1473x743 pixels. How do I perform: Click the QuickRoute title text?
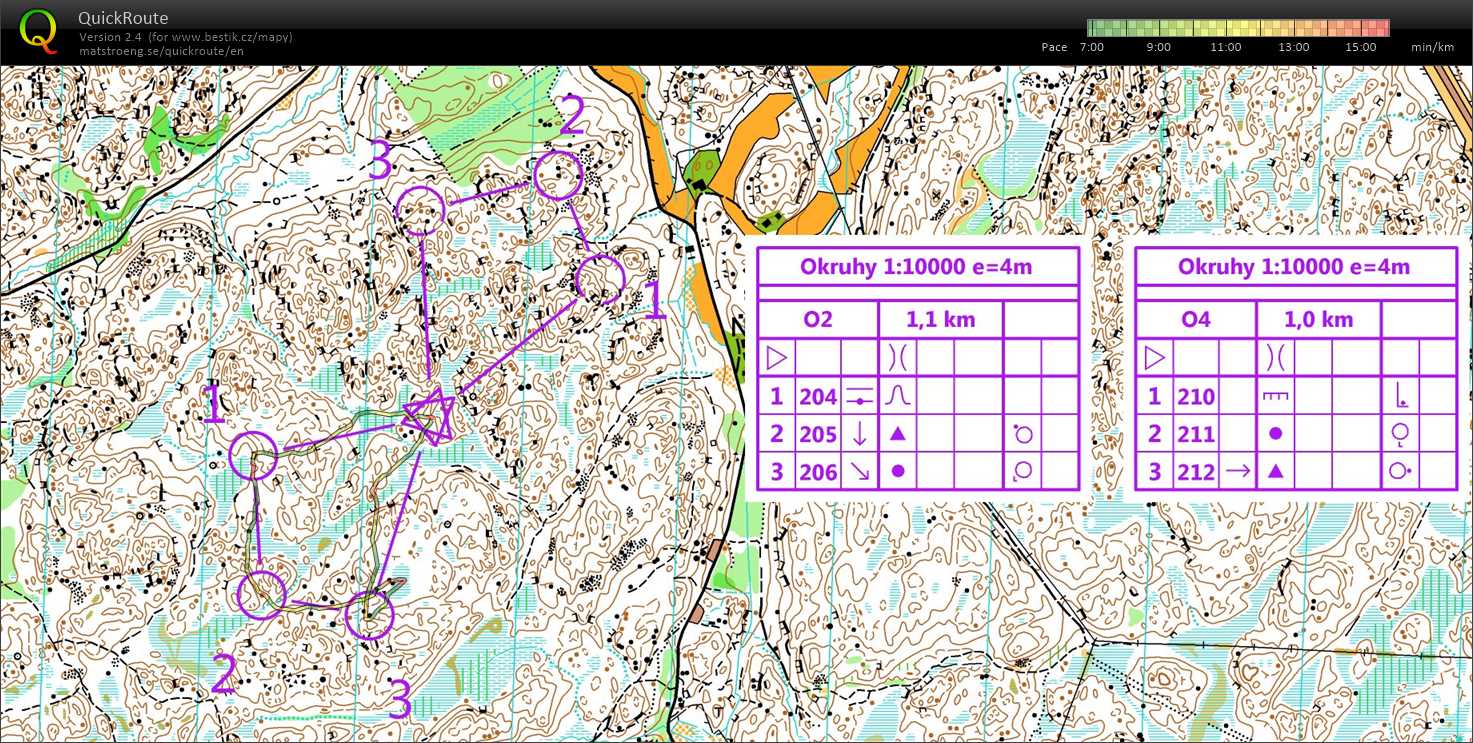[x=123, y=18]
